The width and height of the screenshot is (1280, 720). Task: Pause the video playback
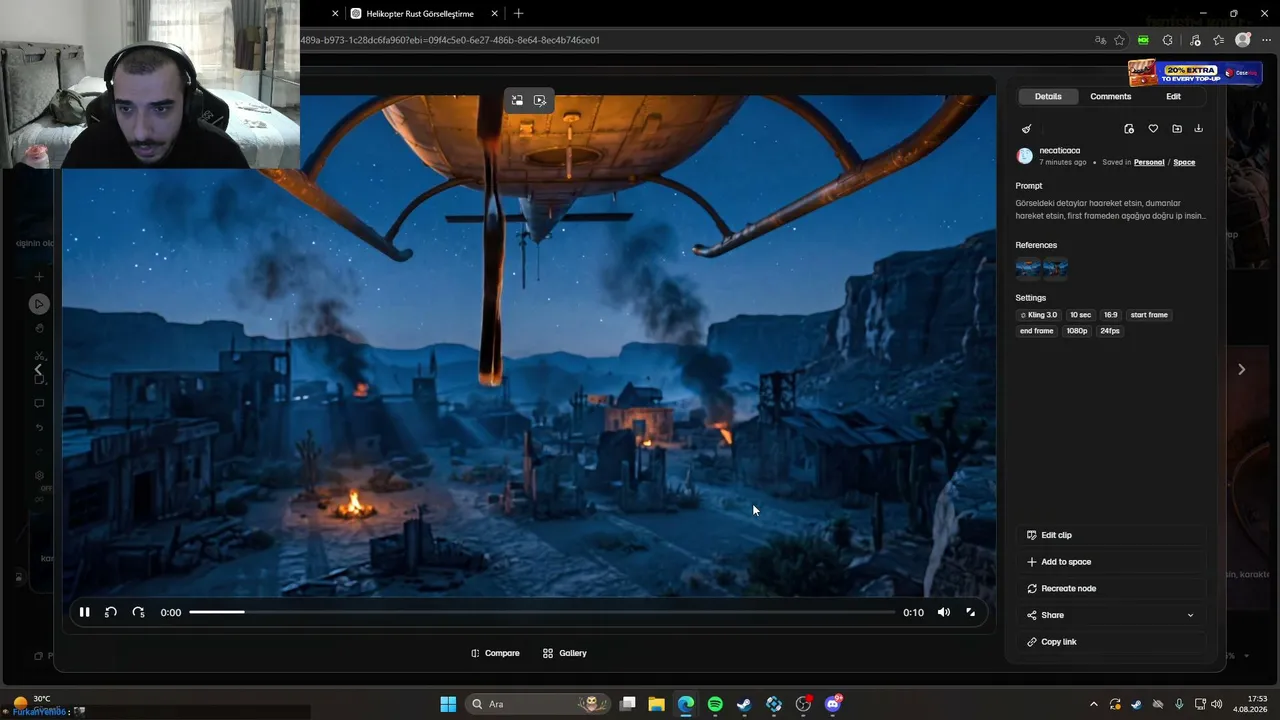[x=85, y=612]
